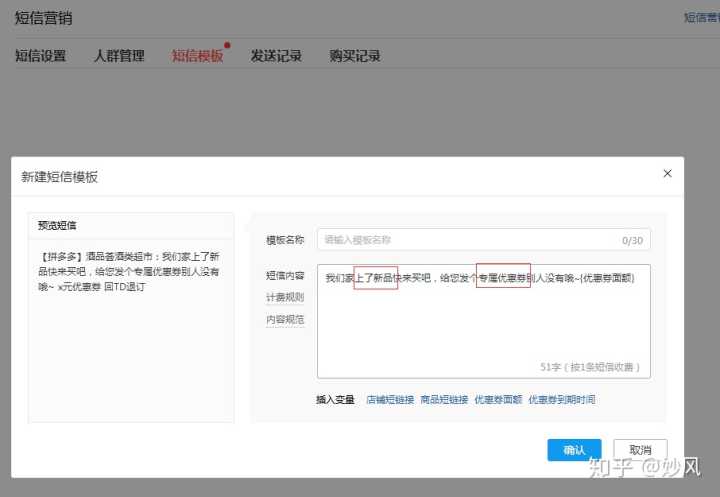Insert the 店铺短链接 variable
Screen dimensions: 720x497
[x=389, y=400]
